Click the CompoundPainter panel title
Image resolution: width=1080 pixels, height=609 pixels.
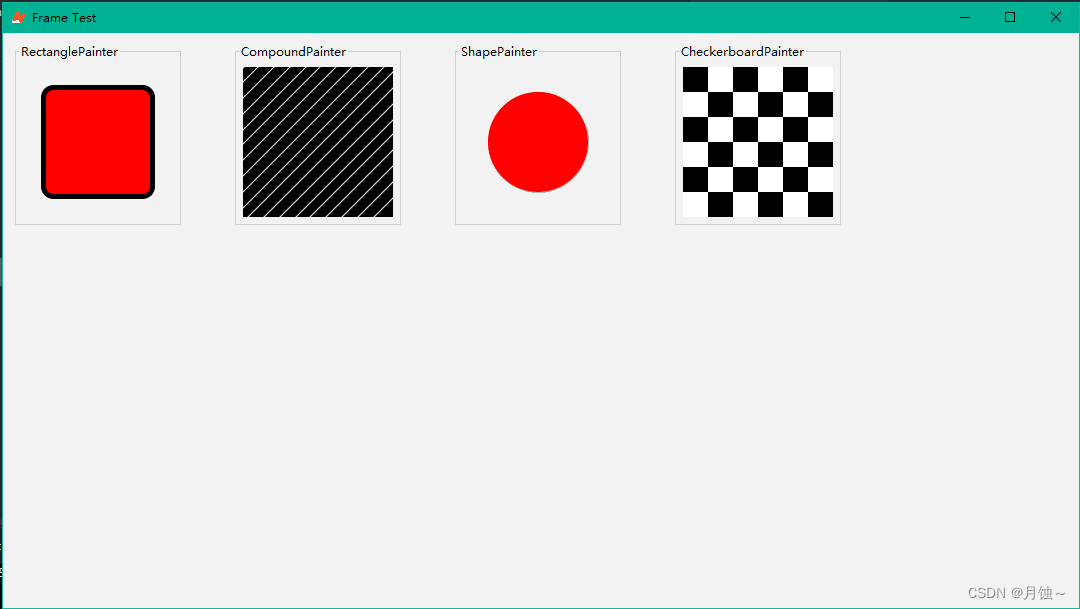[x=293, y=52]
